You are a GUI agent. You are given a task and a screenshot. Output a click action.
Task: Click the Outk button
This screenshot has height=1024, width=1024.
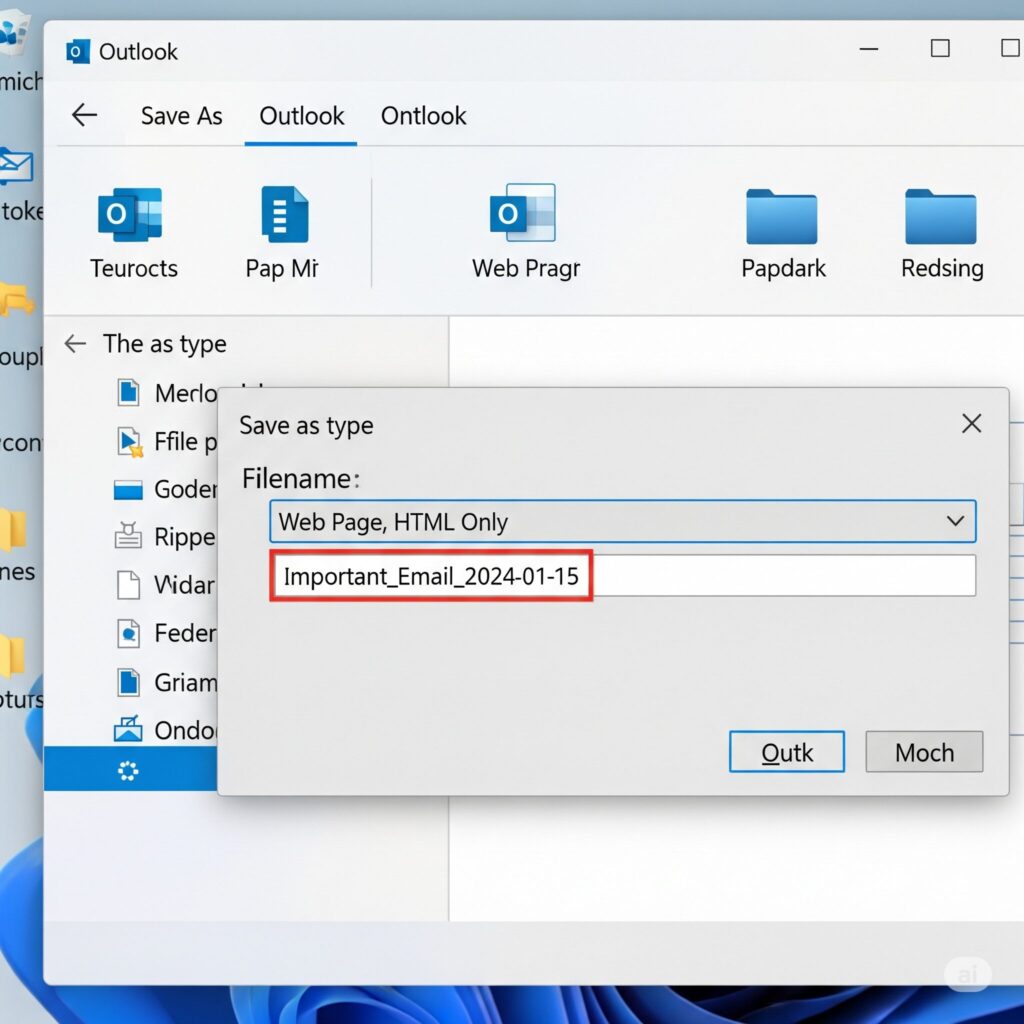tap(786, 752)
